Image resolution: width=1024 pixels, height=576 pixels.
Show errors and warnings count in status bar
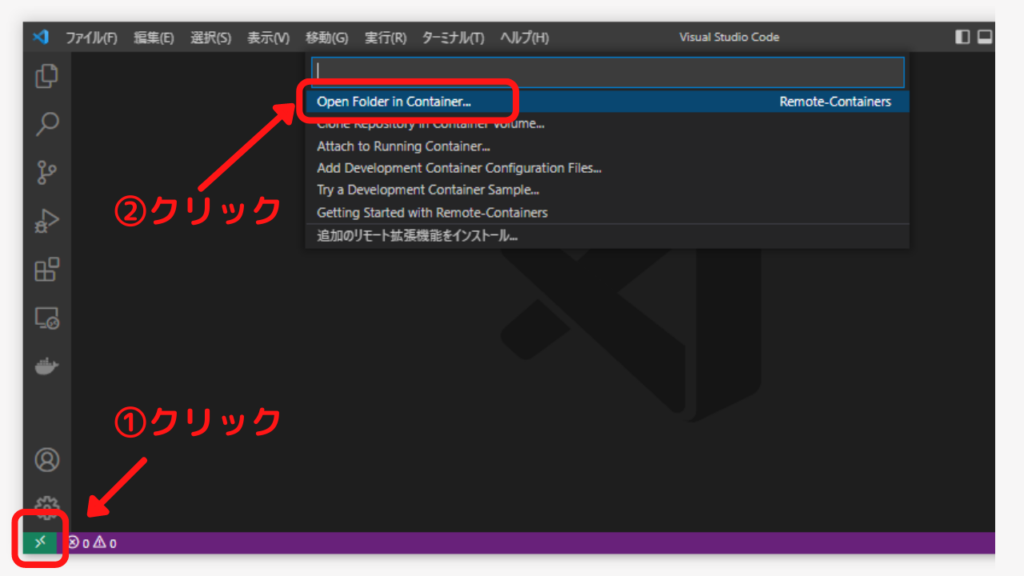(92, 543)
